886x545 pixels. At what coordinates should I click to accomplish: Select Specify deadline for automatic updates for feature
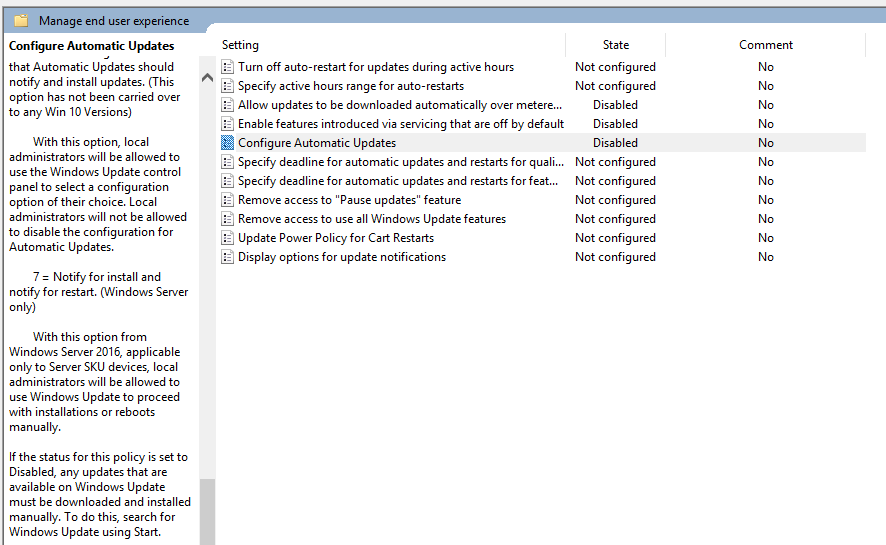[398, 181]
